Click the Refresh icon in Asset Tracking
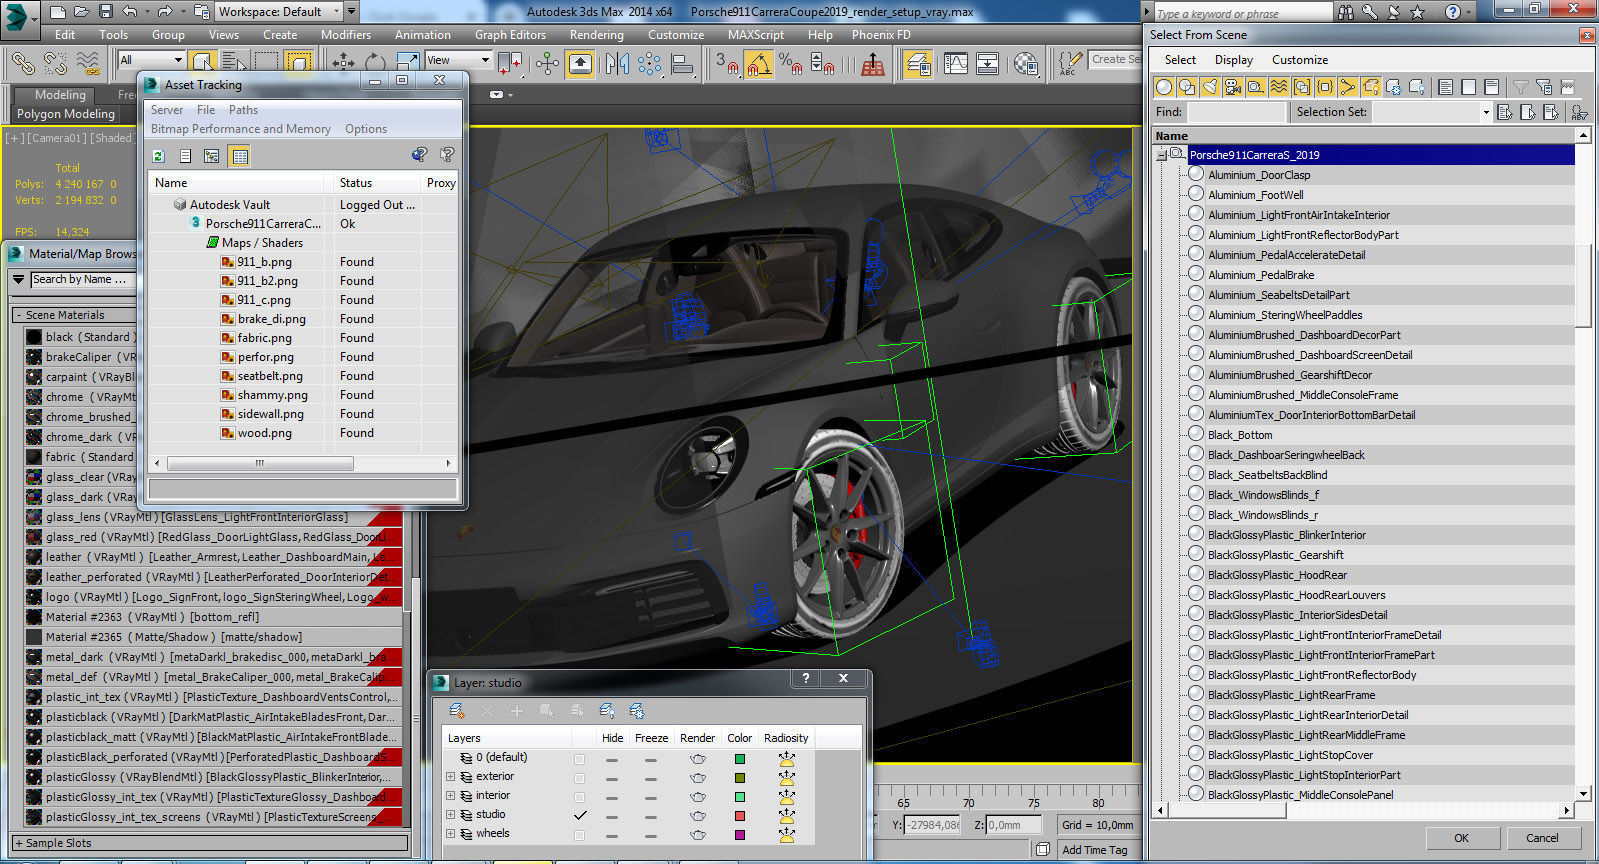Image resolution: width=1599 pixels, height=864 pixels. [x=158, y=156]
